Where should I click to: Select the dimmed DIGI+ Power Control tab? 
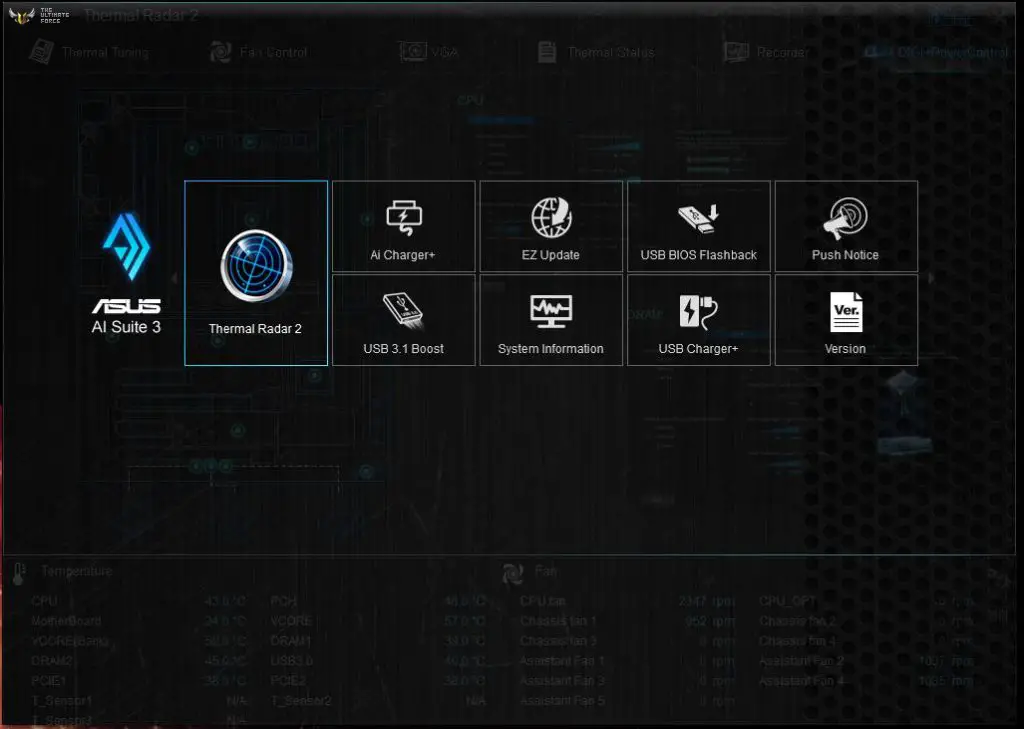[x=936, y=52]
